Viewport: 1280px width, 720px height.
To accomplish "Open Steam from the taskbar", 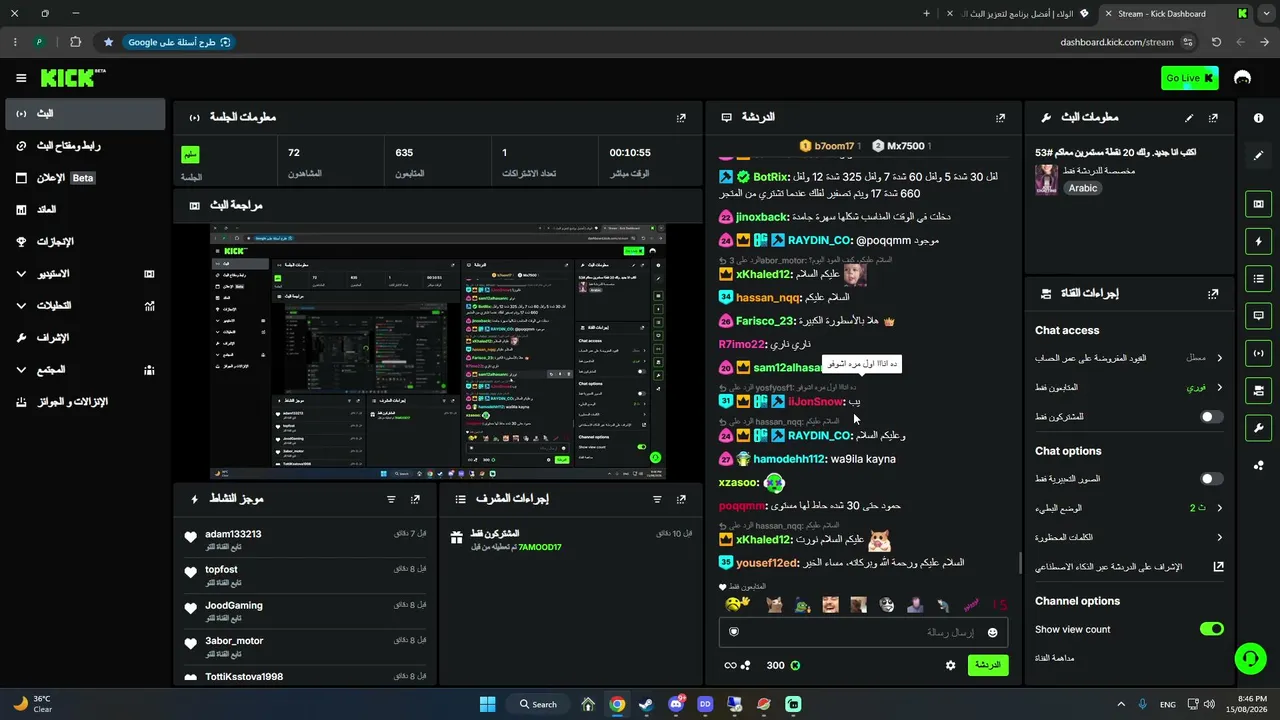I will pos(646,704).
